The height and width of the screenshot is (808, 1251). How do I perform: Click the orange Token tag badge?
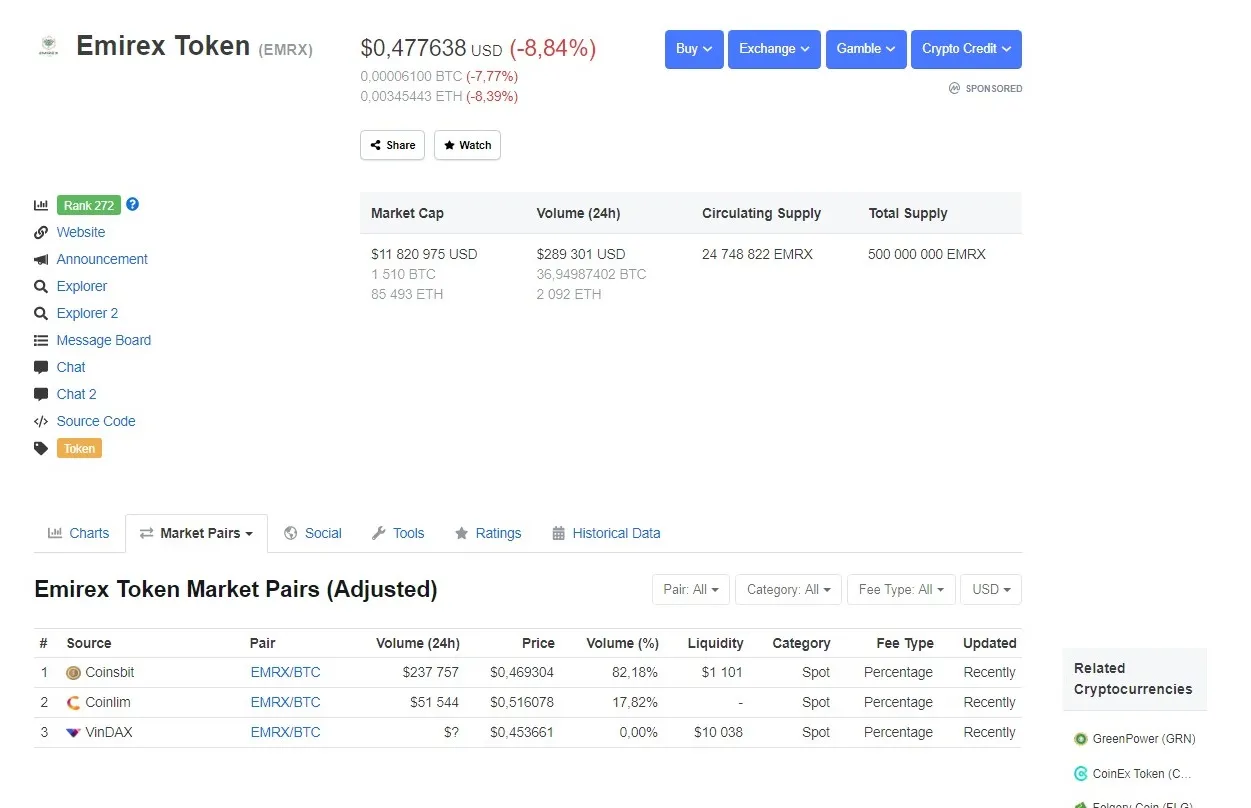[79, 448]
